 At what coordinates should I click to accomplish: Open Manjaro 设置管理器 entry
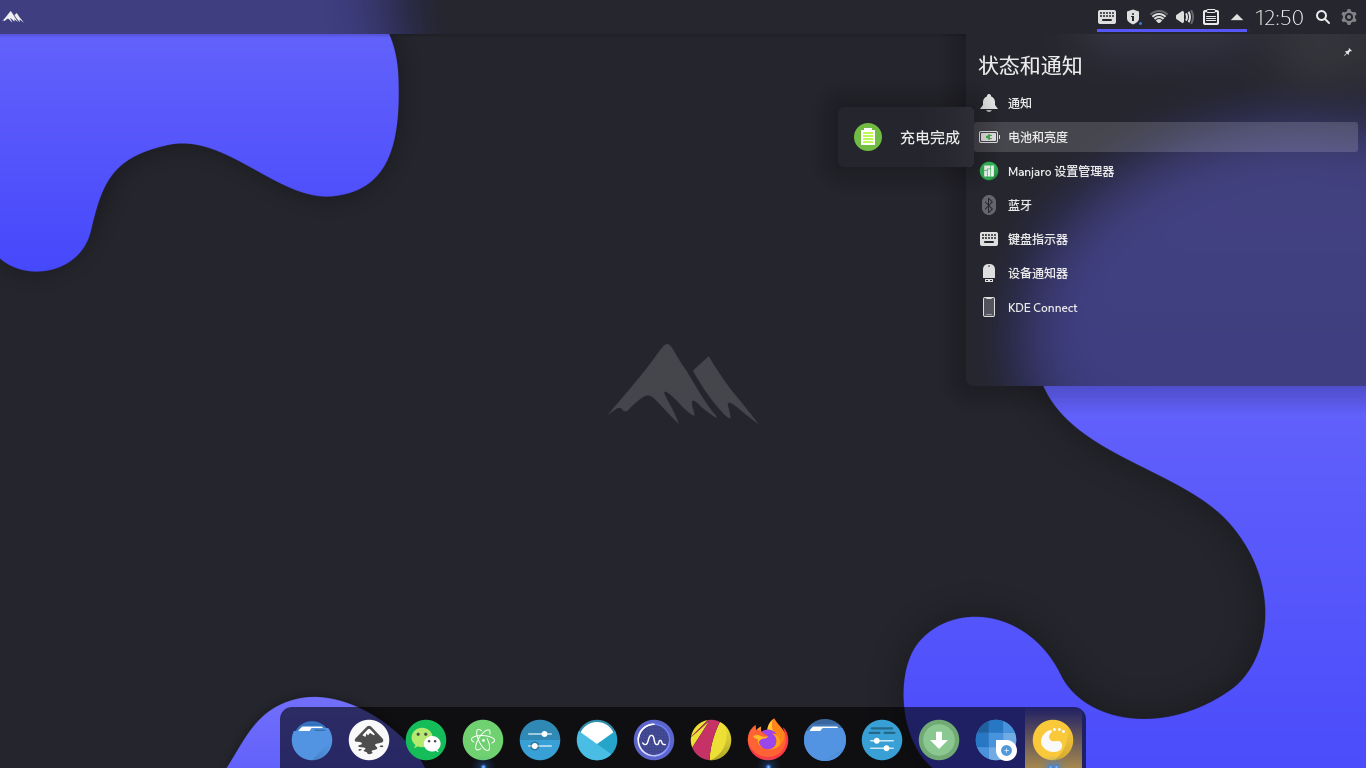tap(1166, 171)
